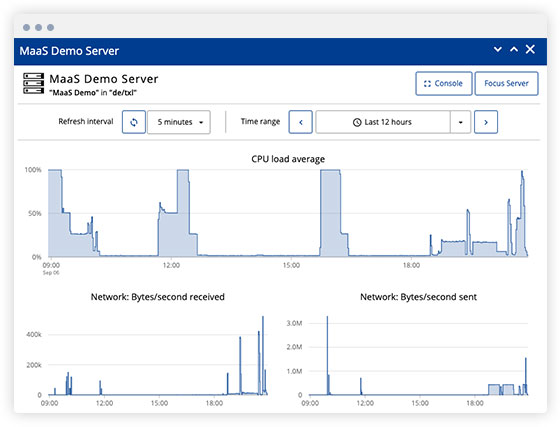Select the Last 12 hours time range field

pos(383,122)
